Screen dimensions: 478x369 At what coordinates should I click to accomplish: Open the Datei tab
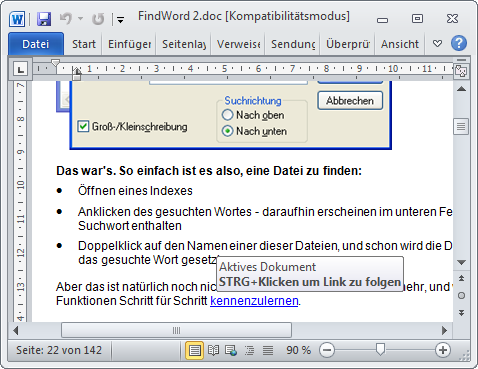[x=36, y=44]
